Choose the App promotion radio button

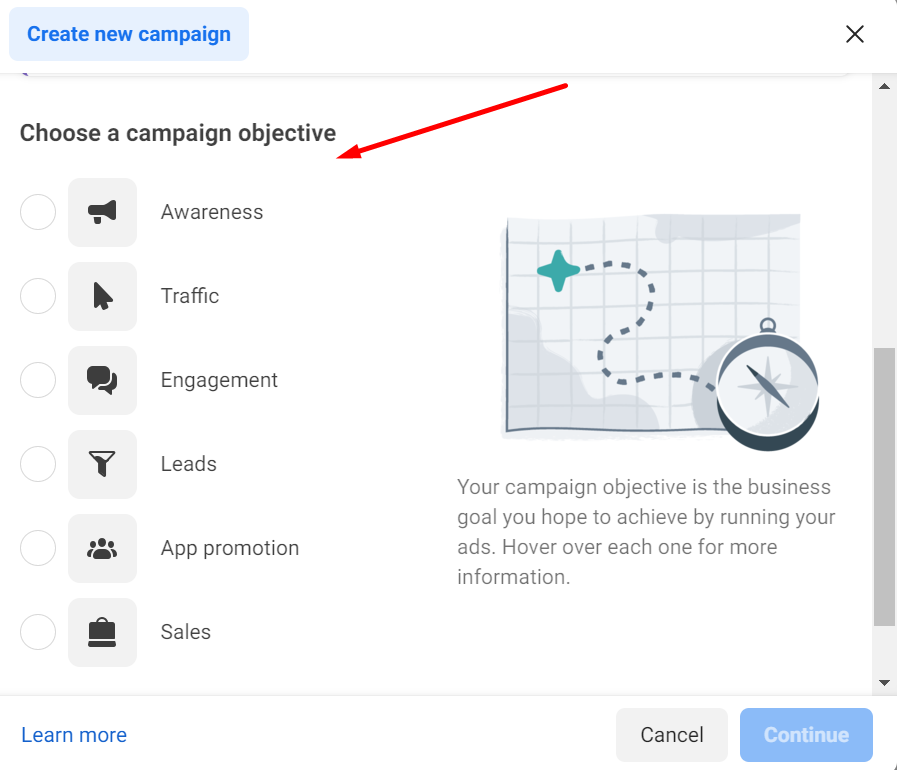click(38, 548)
